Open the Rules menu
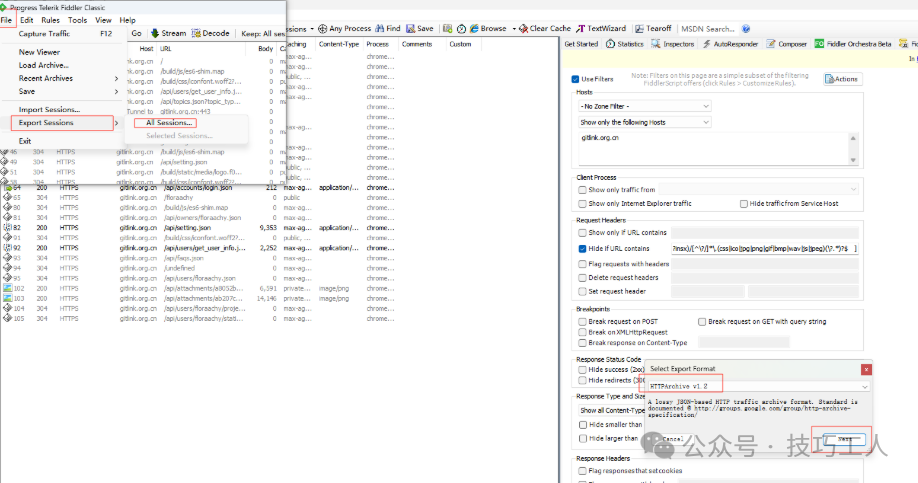Image resolution: width=918 pixels, height=483 pixels. click(x=50, y=20)
